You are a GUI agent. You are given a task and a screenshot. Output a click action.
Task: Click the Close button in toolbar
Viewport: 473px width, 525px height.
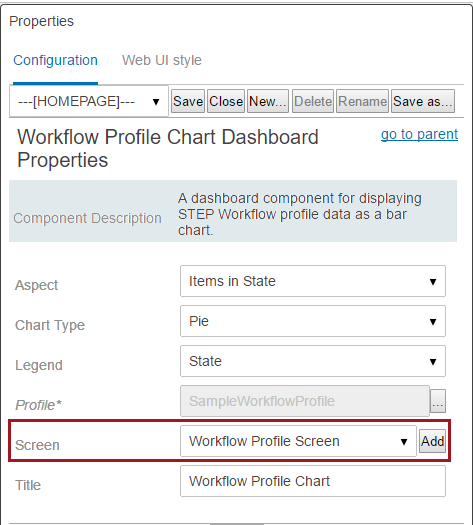[226, 101]
